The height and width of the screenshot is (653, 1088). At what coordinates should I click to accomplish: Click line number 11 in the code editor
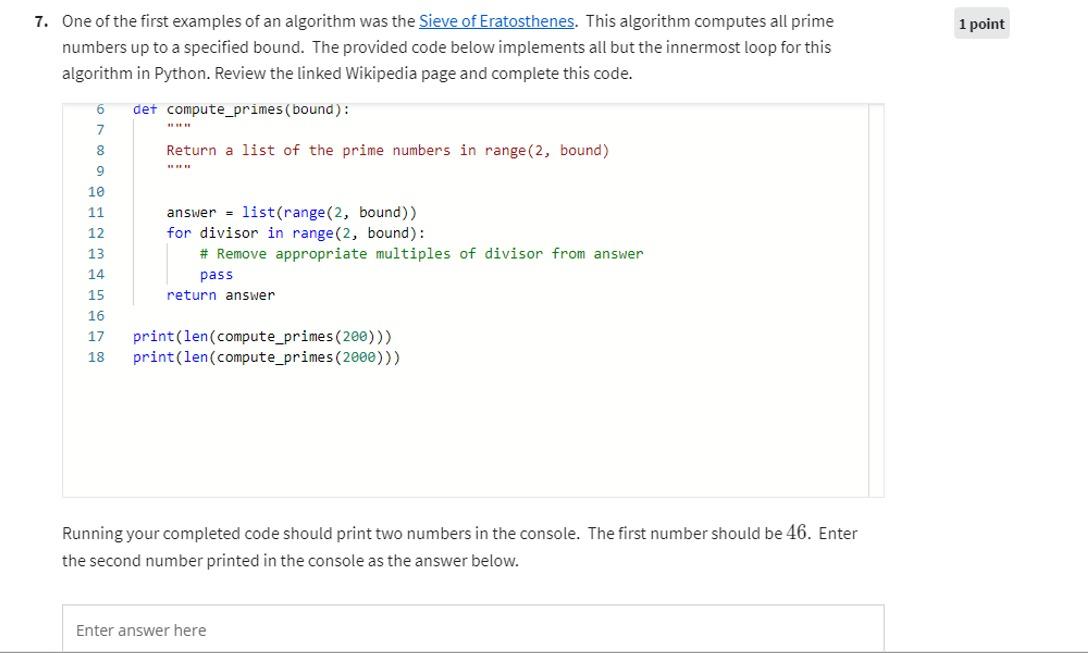pyautogui.click(x=97, y=212)
